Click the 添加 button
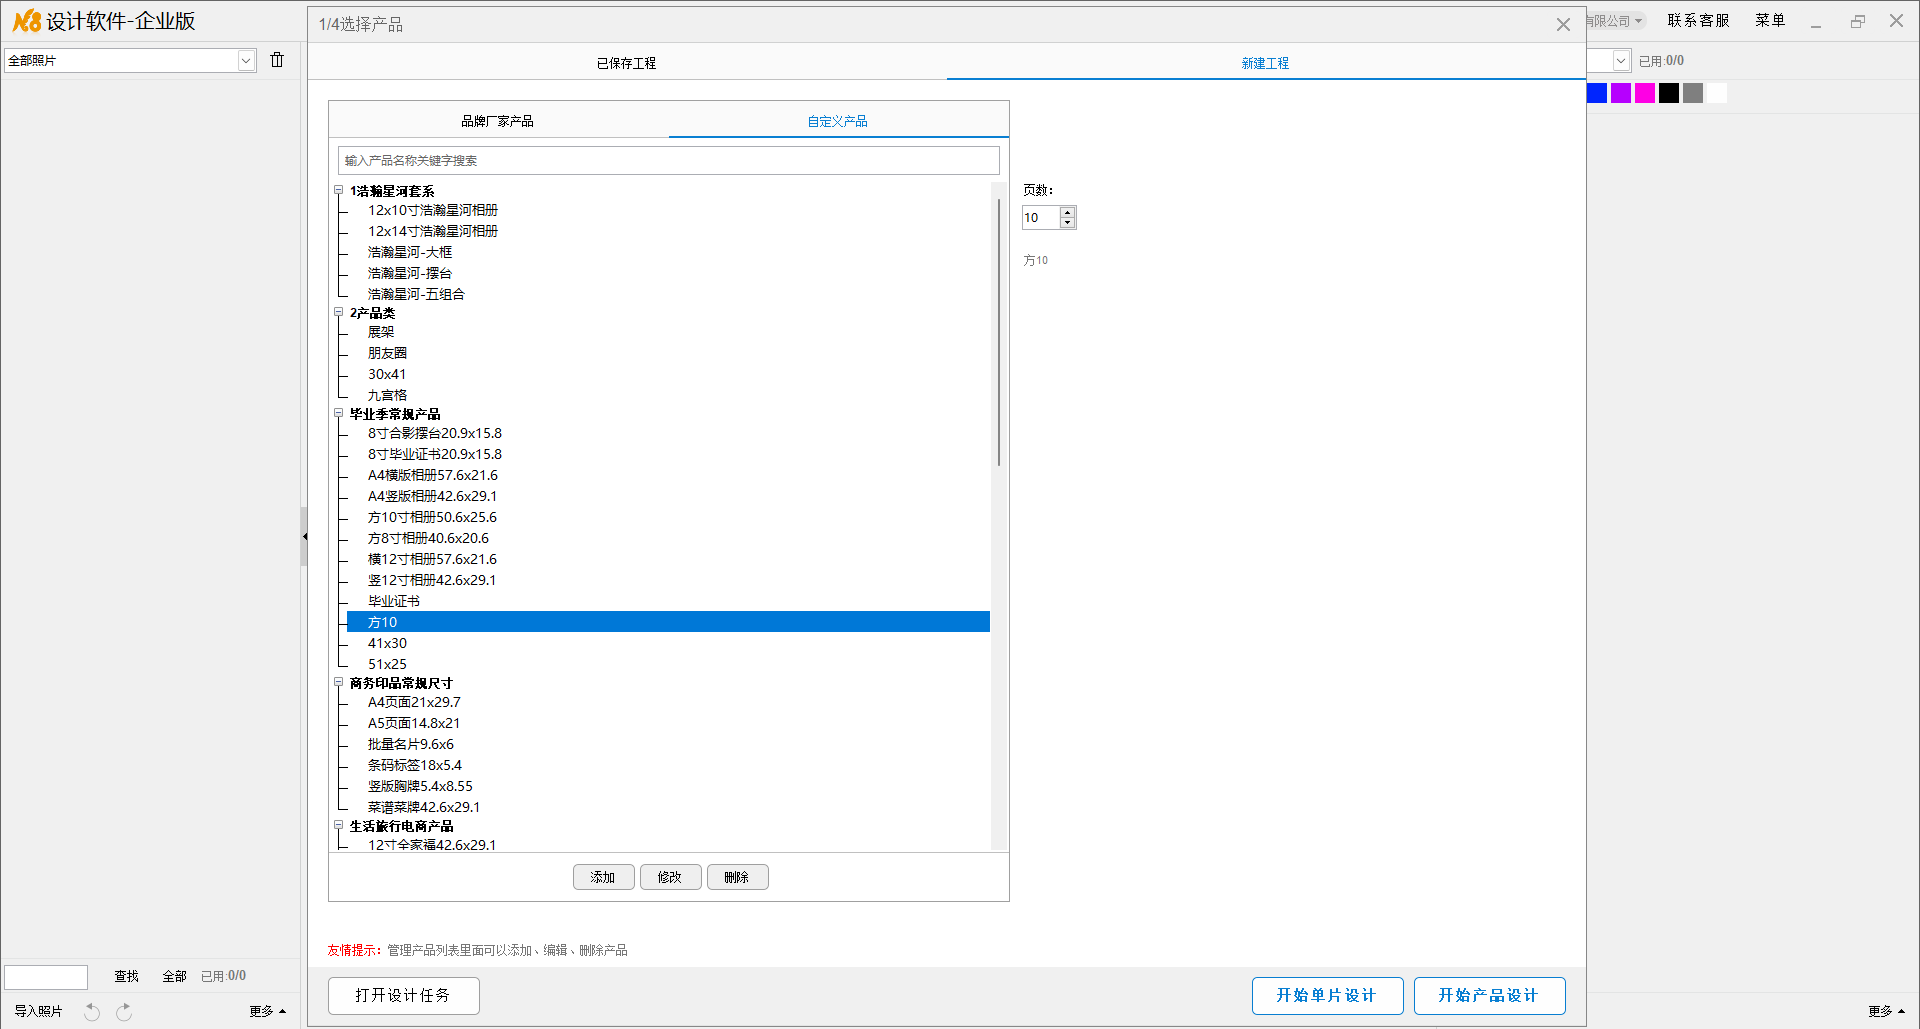This screenshot has height=1029, width=1920. coord(603,877)
